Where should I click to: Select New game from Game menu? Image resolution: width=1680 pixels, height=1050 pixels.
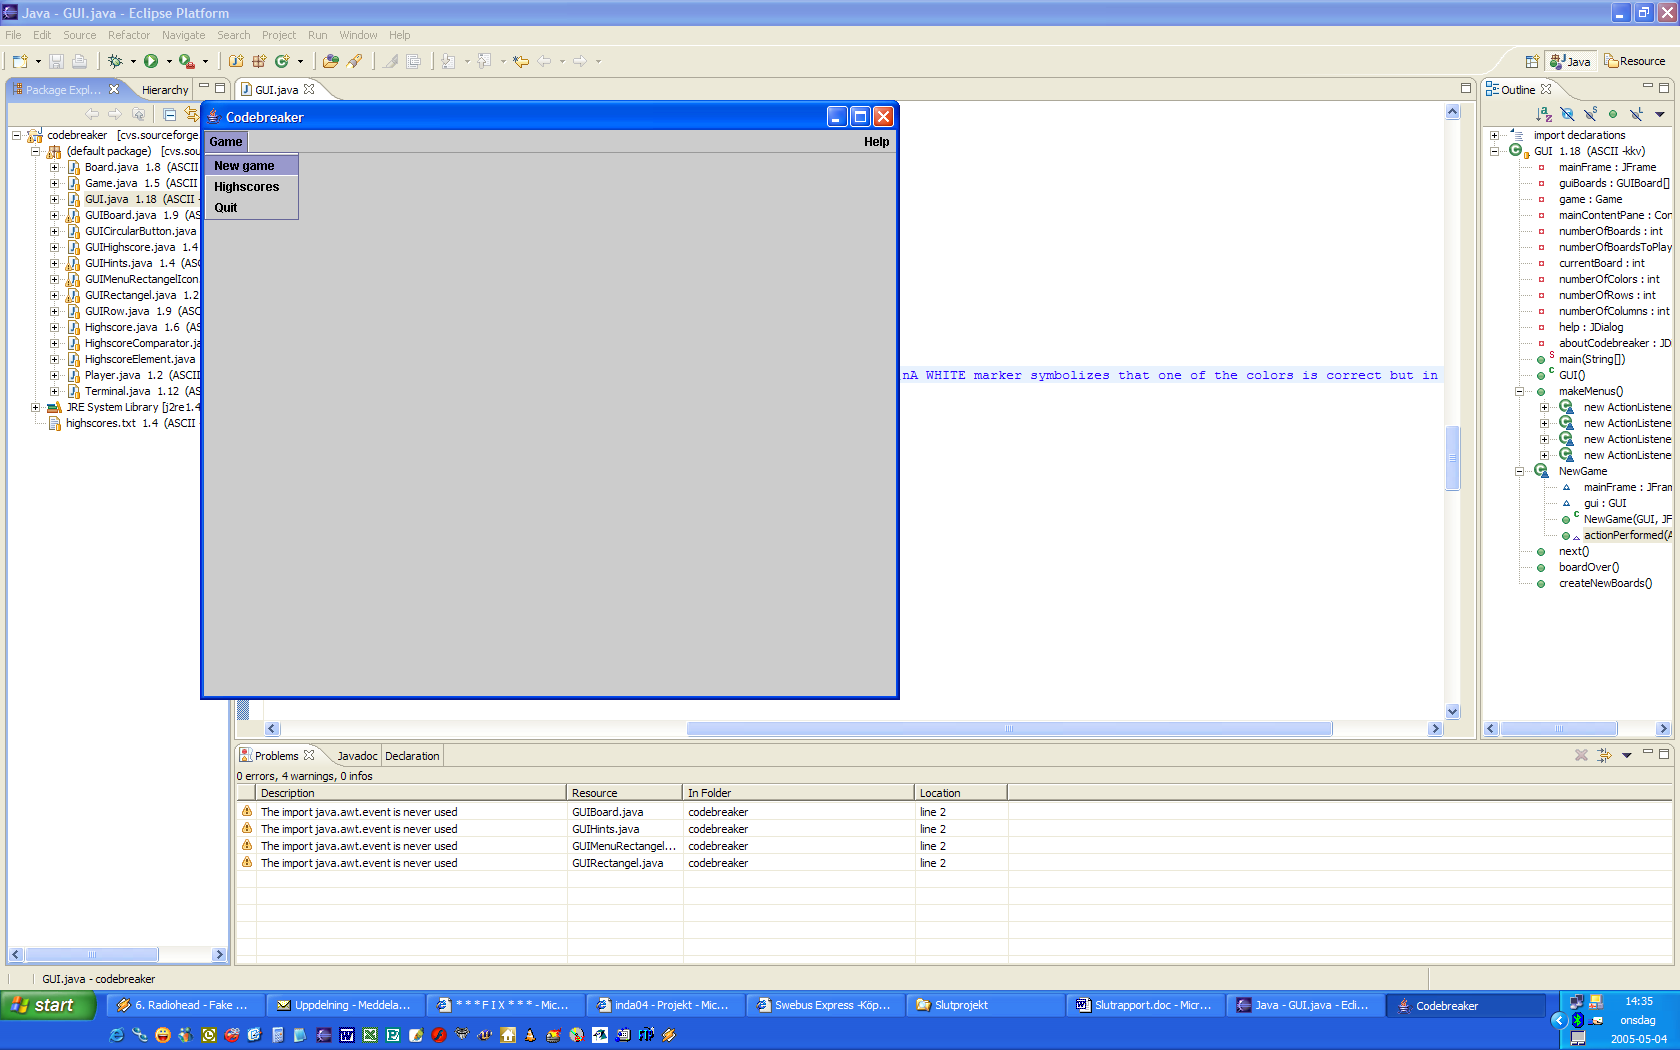tap(244, 166)
